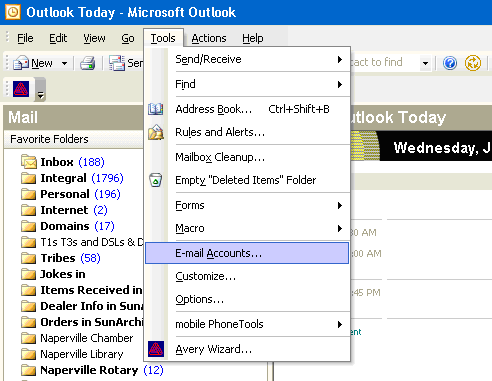Click the Print toolbar icon
This screenshot has height=381, width=492.
coord(87,63)
